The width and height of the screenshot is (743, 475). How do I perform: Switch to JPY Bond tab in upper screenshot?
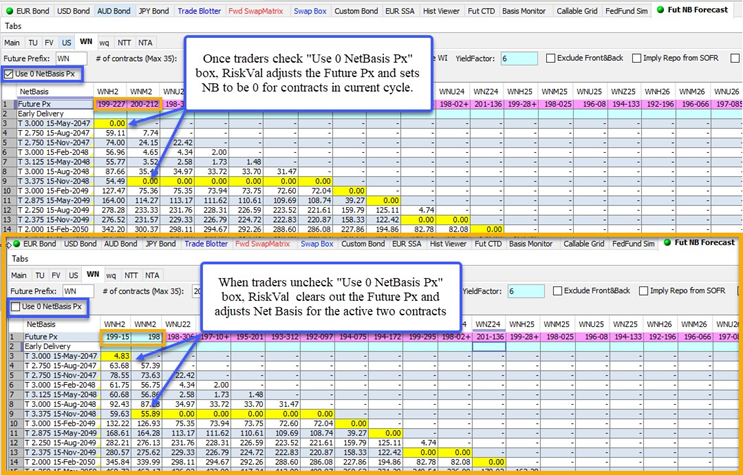154,10
